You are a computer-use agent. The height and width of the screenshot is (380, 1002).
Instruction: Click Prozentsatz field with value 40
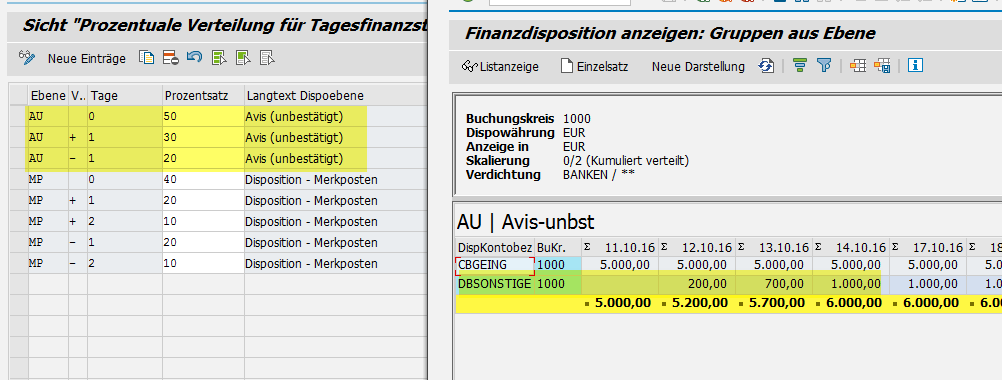click(203, 179)
